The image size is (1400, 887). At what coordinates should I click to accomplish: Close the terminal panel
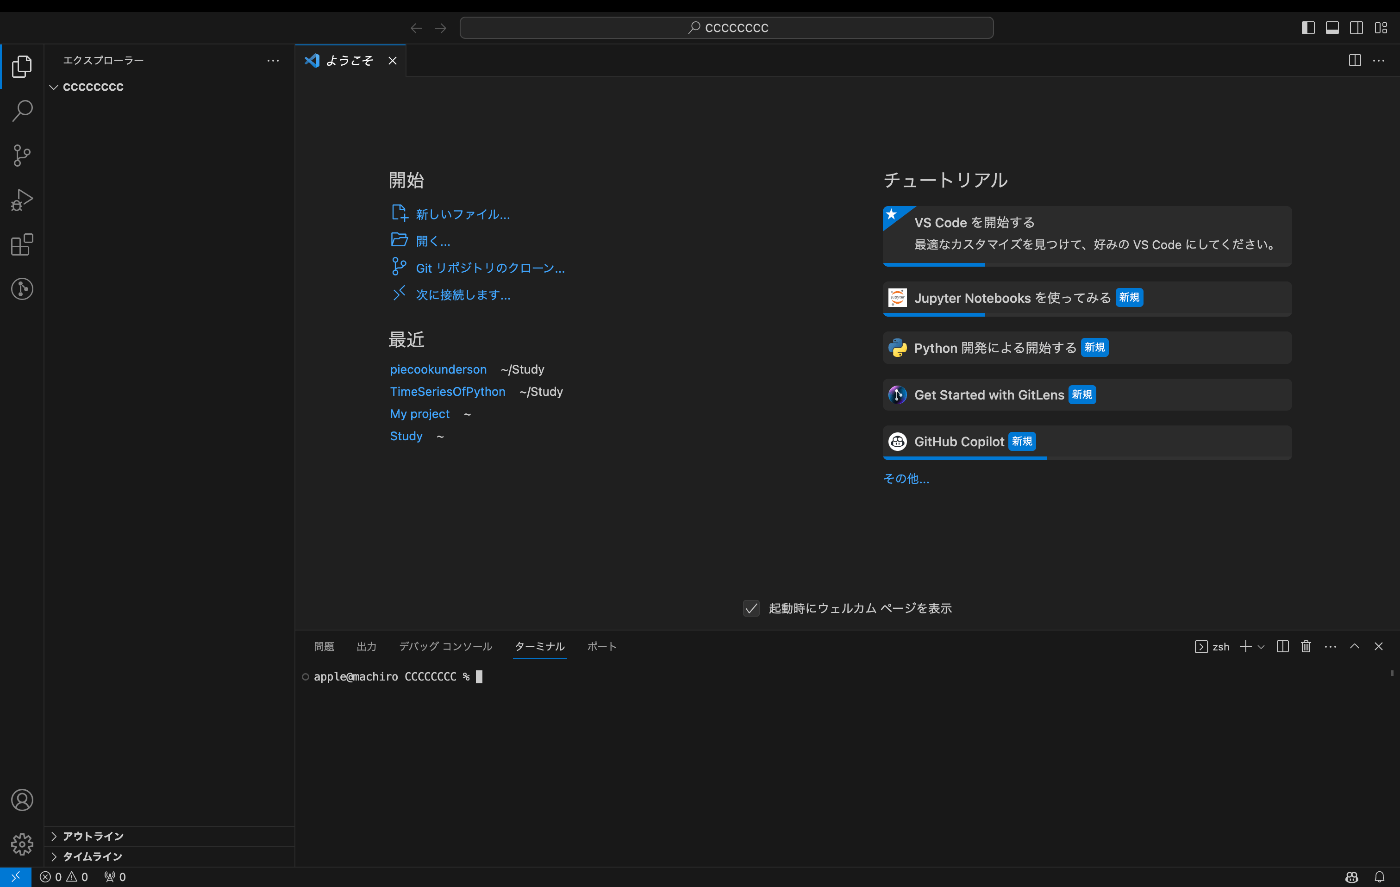[1379, 647]
